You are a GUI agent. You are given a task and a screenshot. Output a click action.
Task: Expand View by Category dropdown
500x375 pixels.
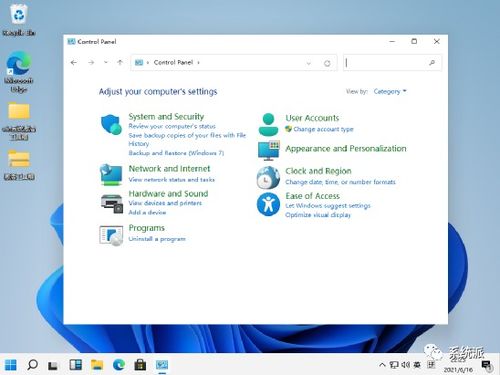[x=390, y=91]
